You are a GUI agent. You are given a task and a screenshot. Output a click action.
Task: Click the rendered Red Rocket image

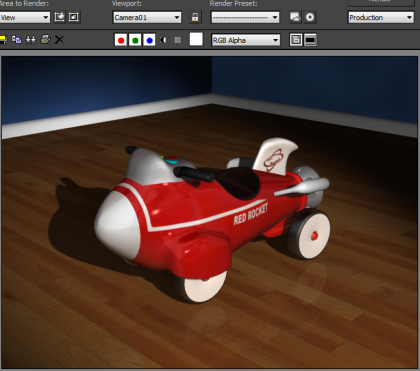click(x=209, y=212)
